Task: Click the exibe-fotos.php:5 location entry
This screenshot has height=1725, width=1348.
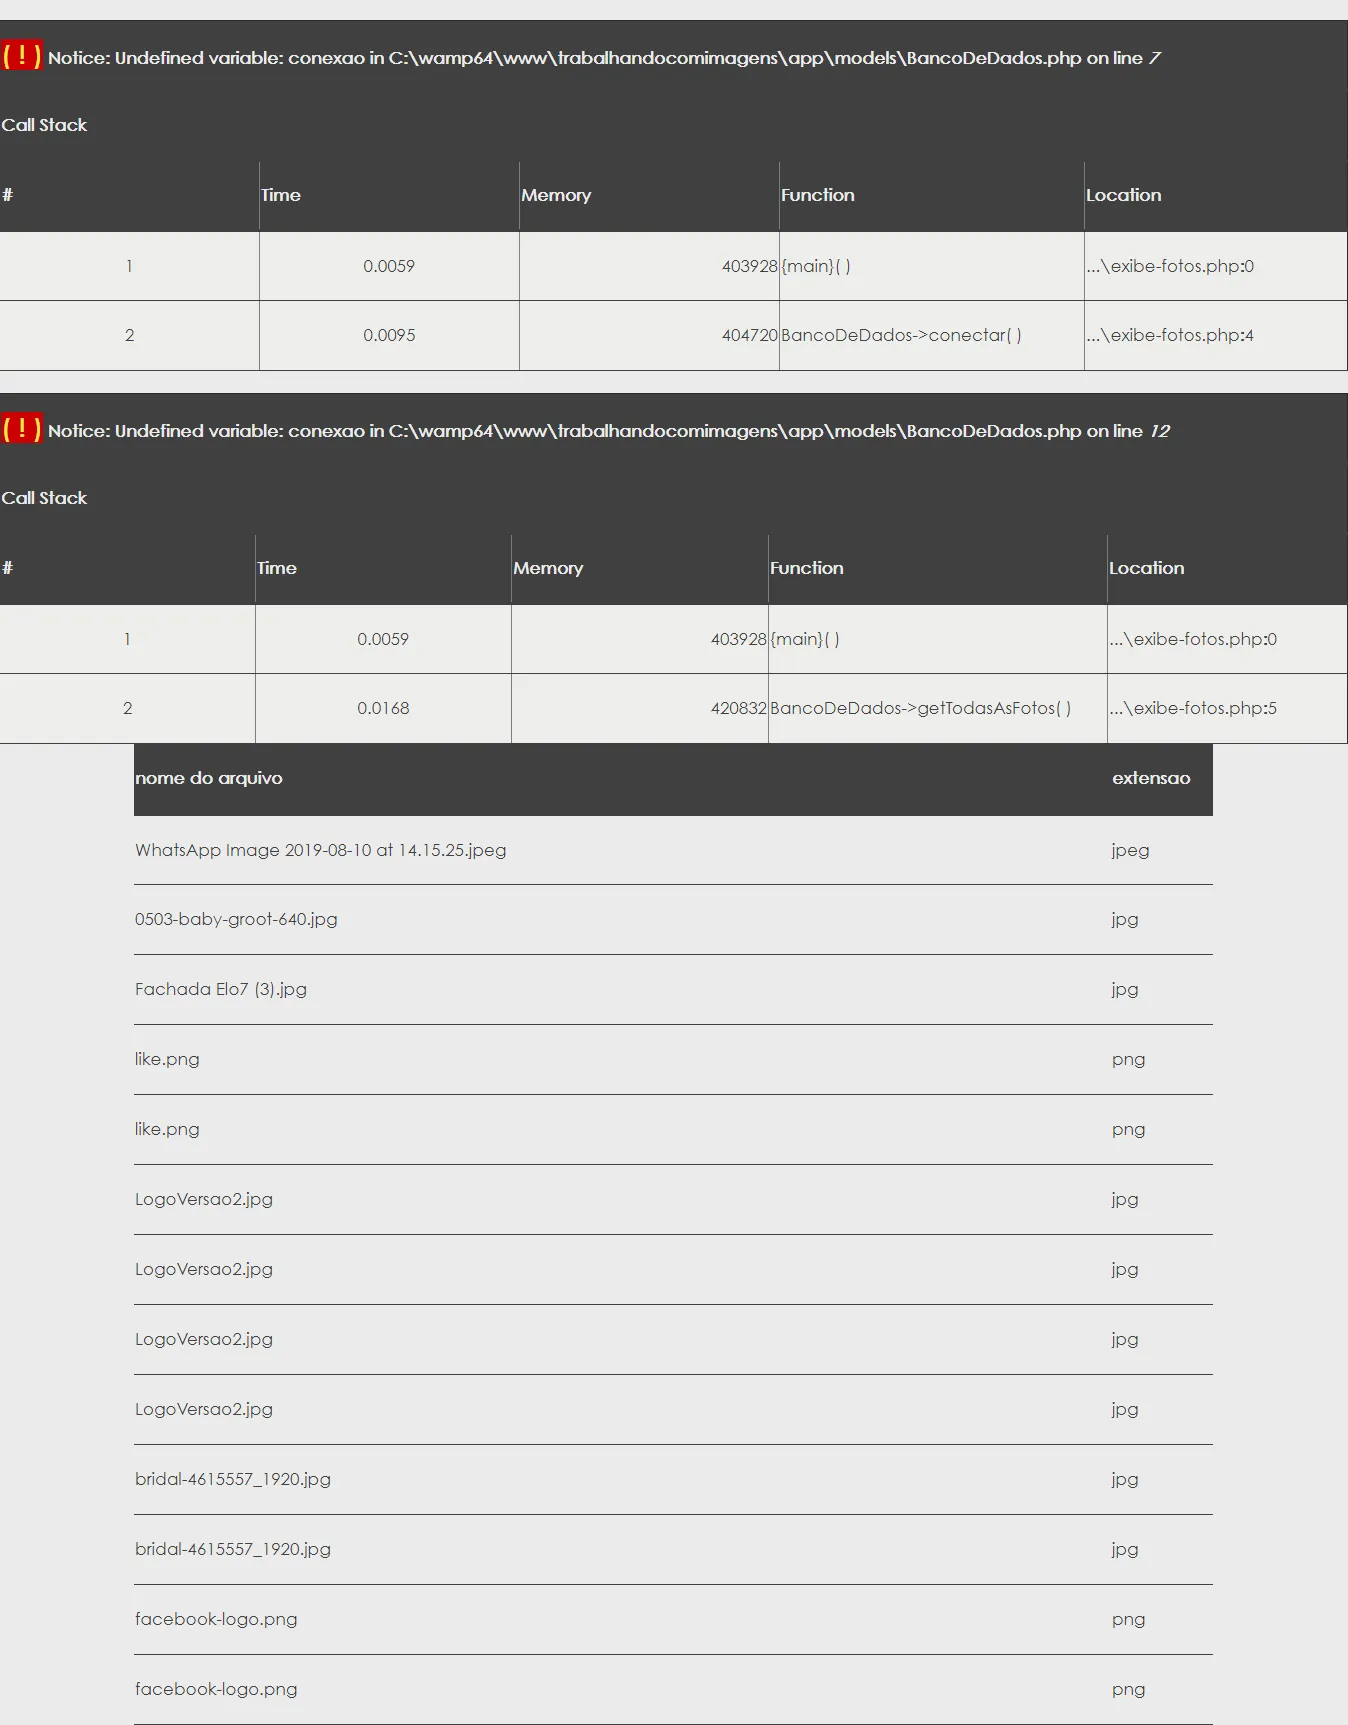Action: click(x=1193, y=708)
